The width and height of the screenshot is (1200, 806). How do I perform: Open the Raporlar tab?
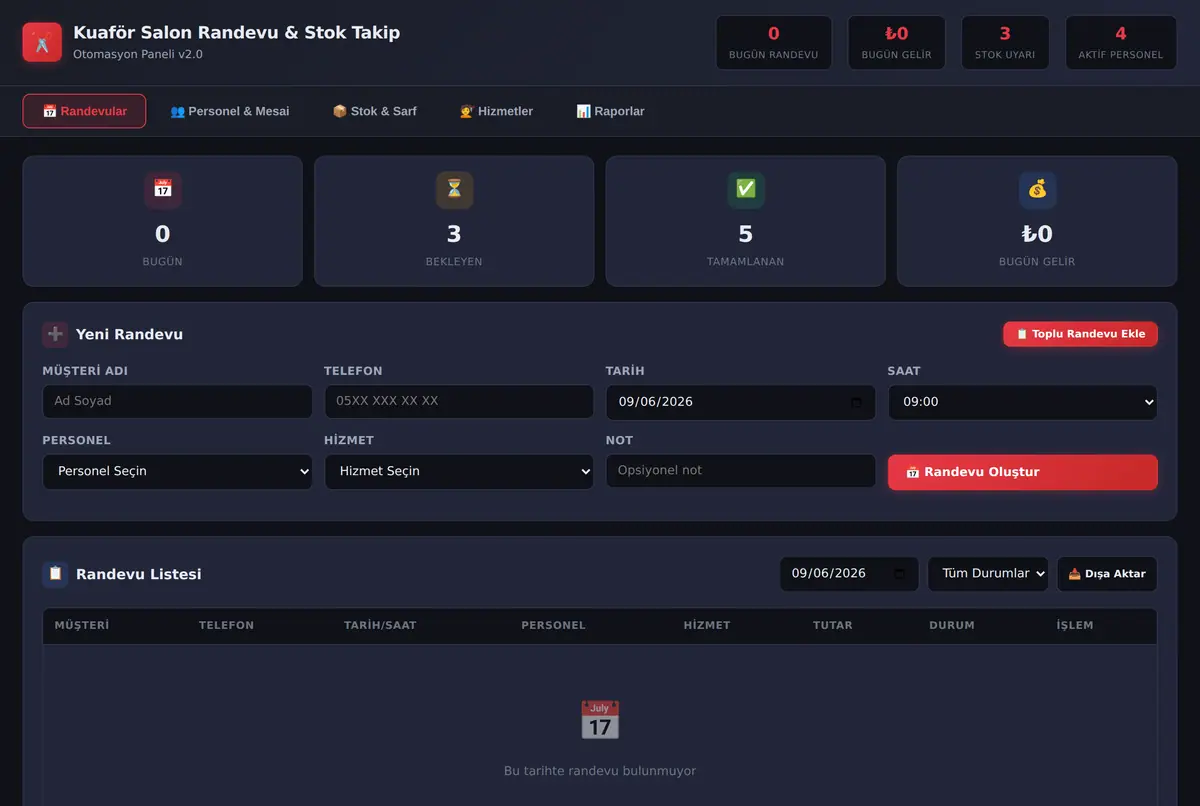click(x=610, y=111)
